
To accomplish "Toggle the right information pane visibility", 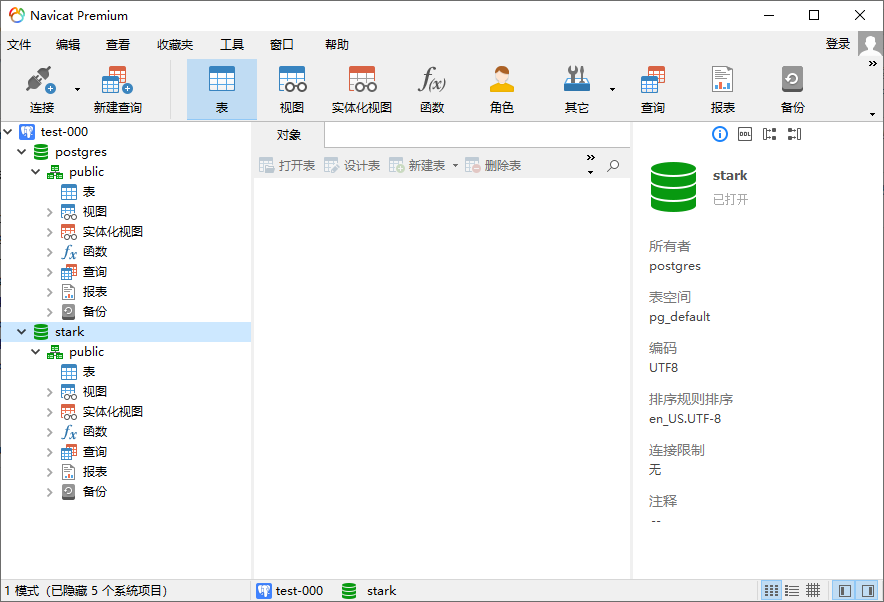I will [868, 590].
